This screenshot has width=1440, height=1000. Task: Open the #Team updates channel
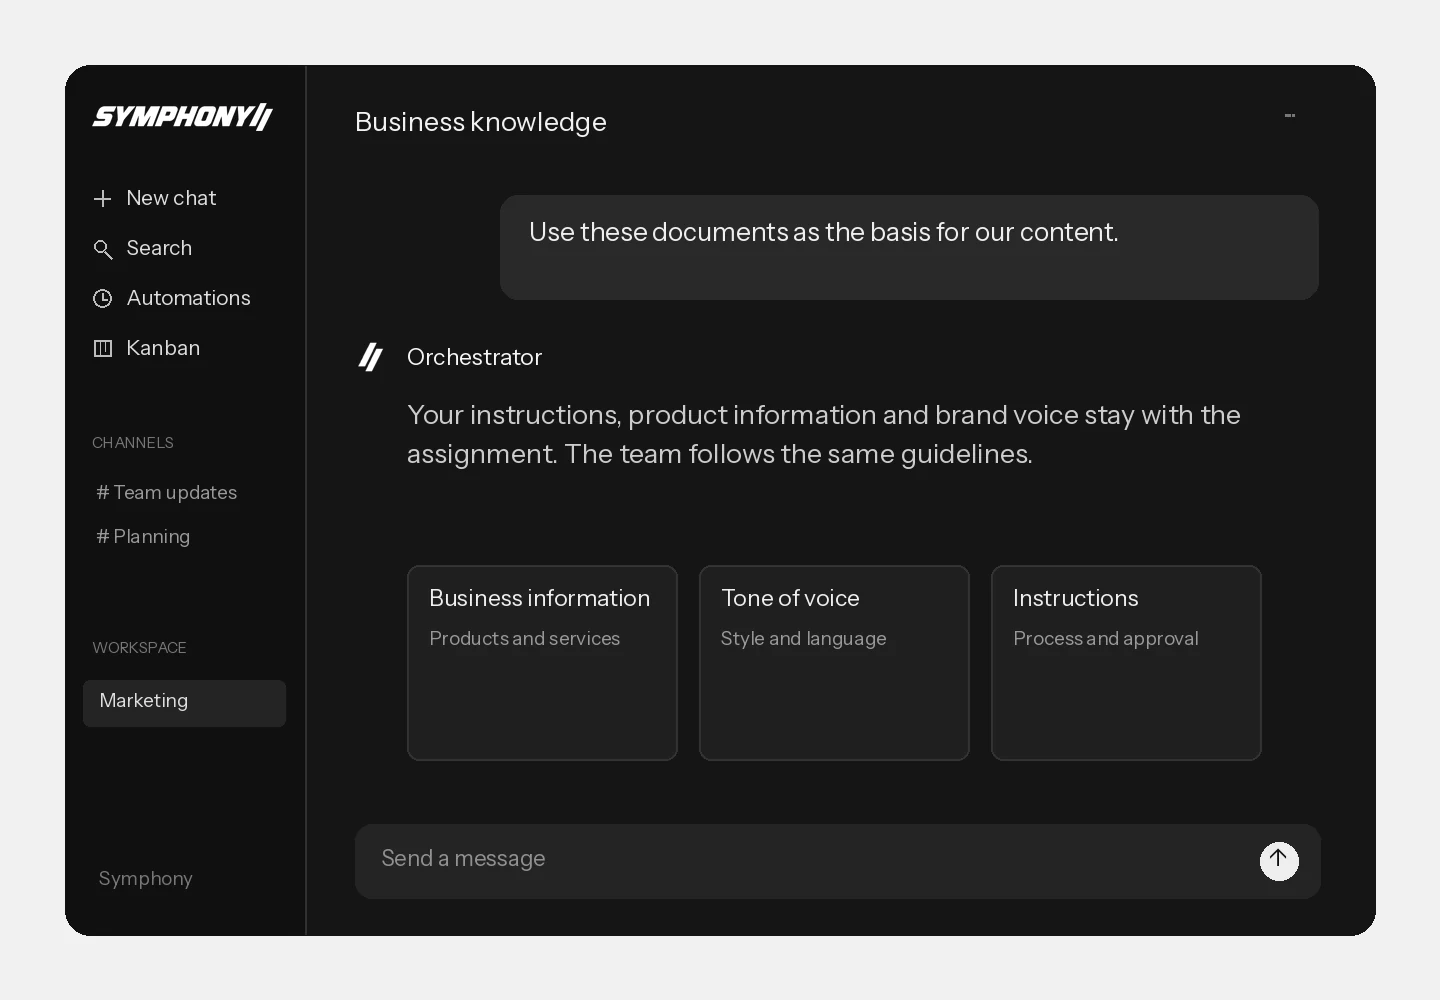click(166, 492)
